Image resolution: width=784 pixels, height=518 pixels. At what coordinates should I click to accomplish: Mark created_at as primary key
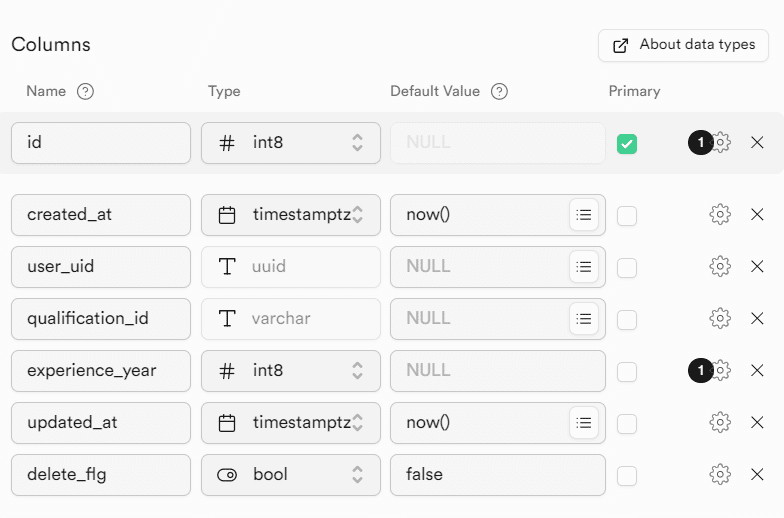pos(627,215)
